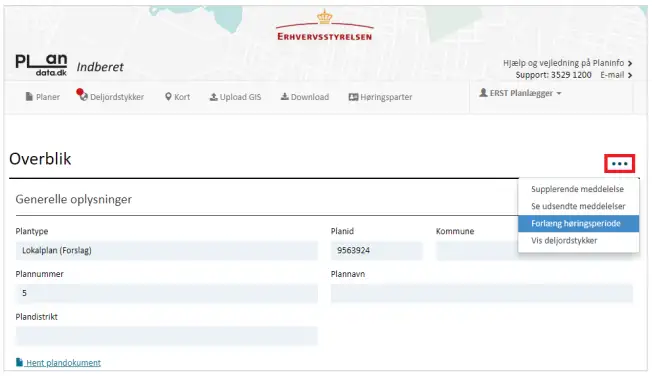Open Hent plandokument link
Viewport: 652px width, 376px height.
tap(58, 363)
